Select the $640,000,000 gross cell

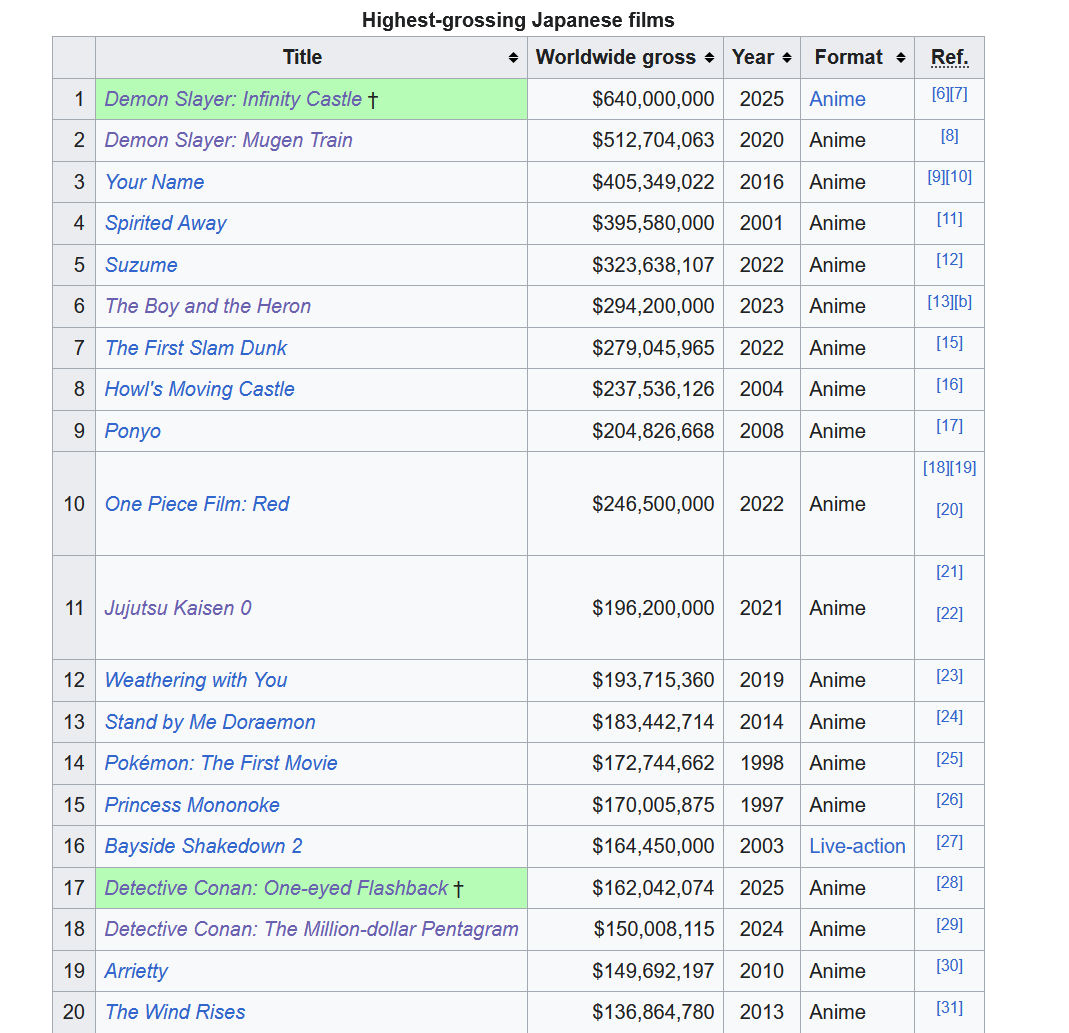coord(625,99)
